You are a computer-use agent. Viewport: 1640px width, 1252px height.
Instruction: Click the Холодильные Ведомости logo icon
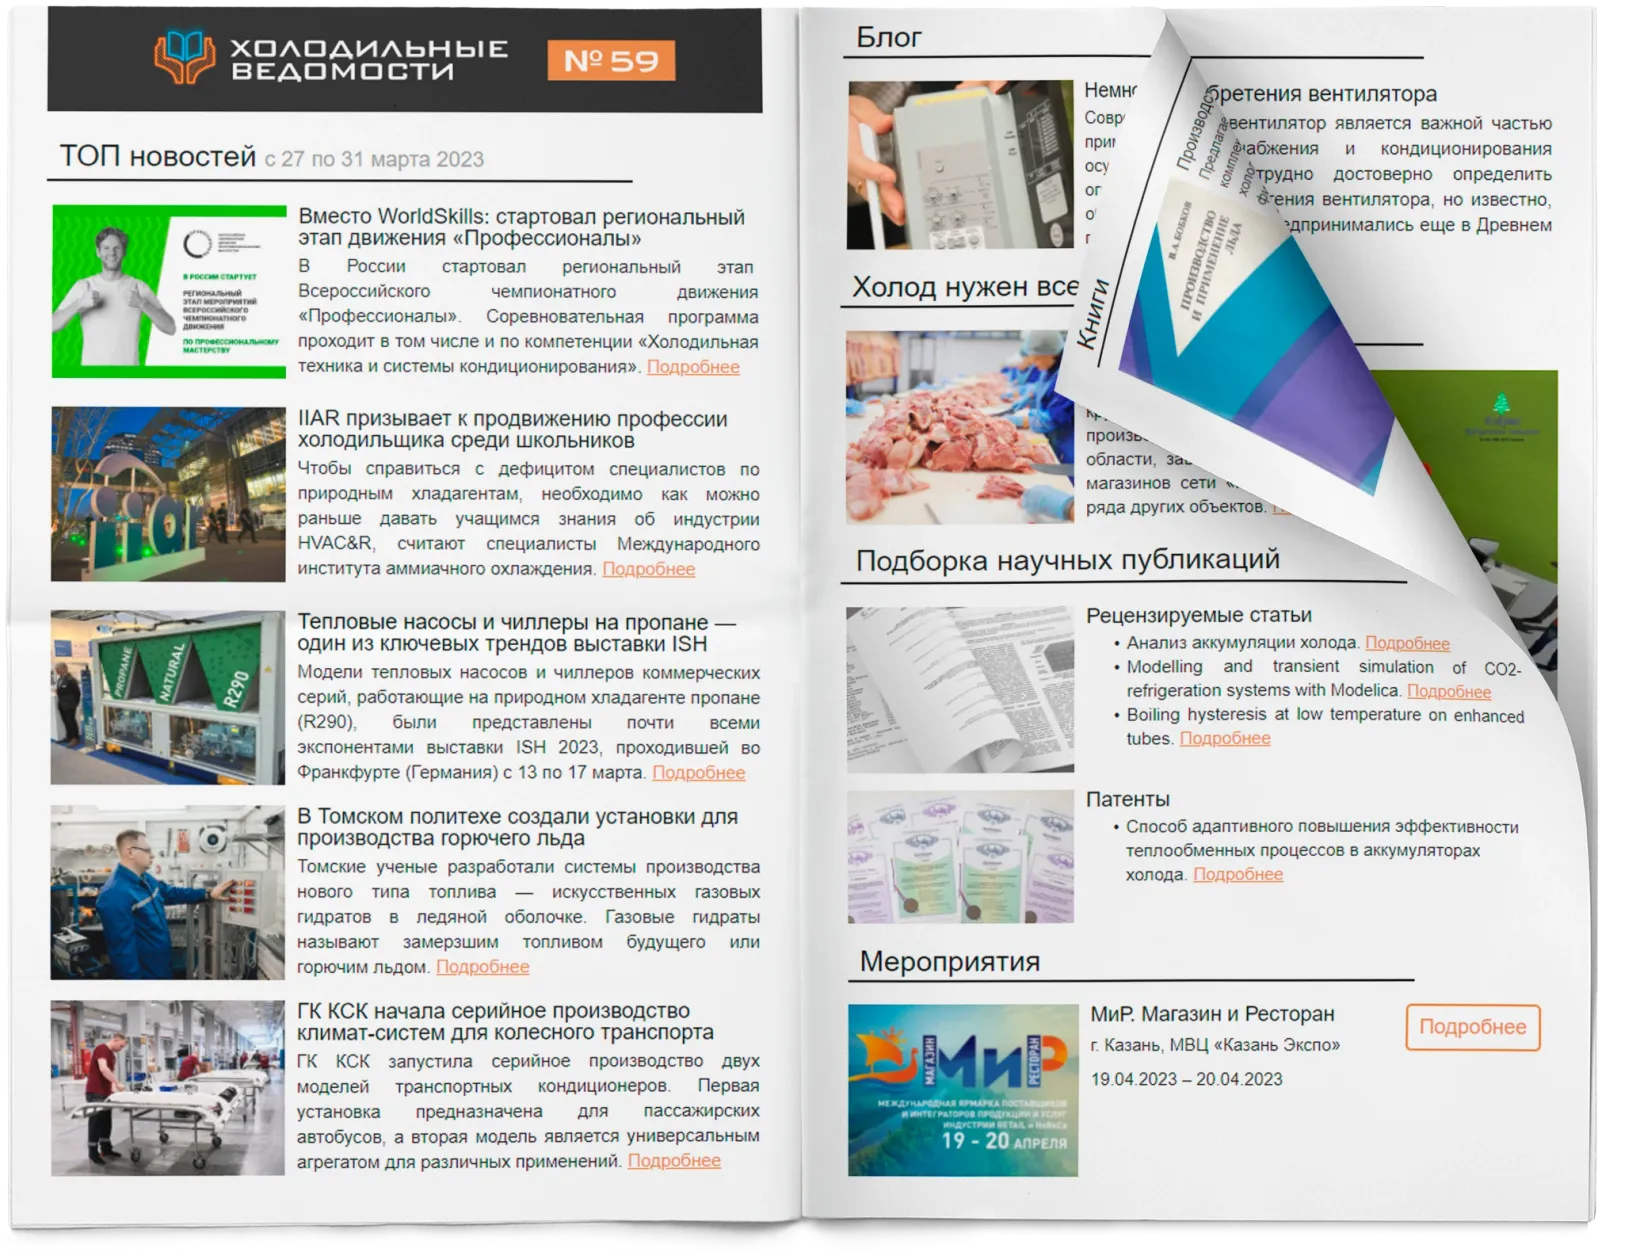pyautogui.click(x=184, y=59)
